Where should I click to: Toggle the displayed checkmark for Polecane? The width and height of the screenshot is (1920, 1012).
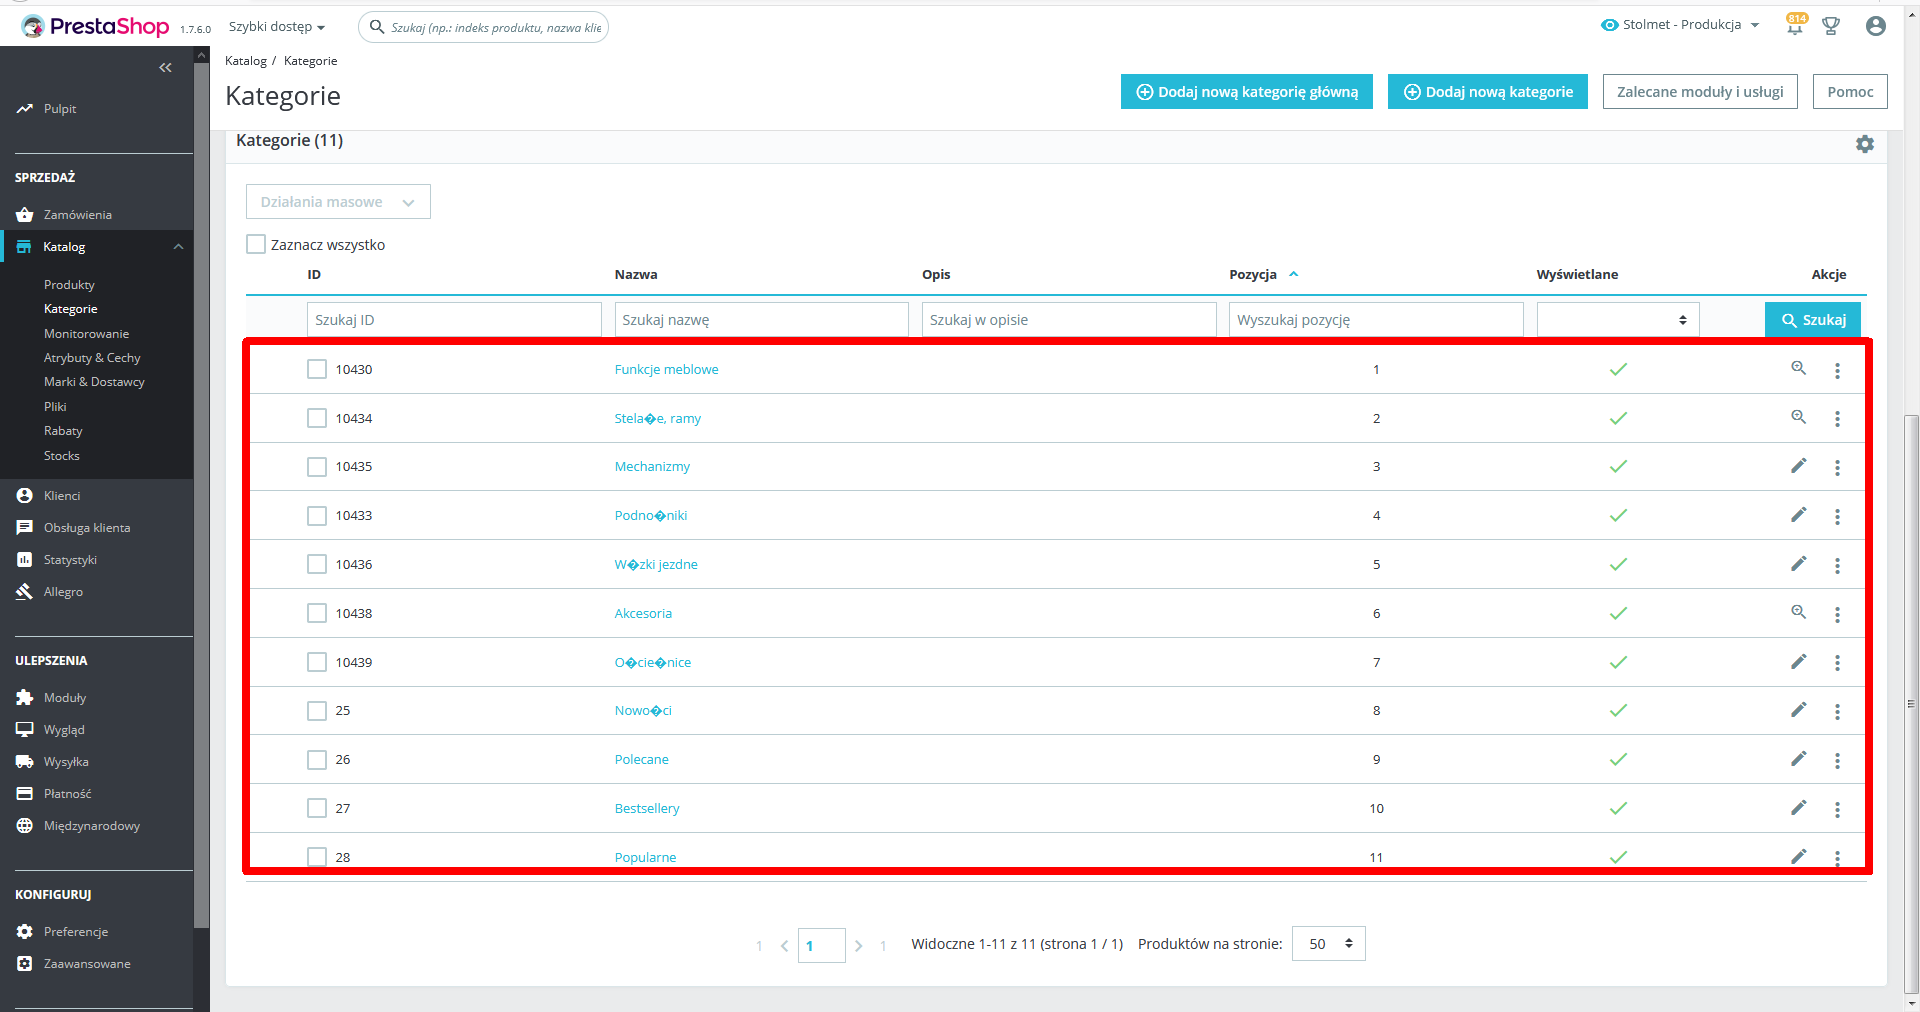pyautogui.click(x=1618, y=759)
